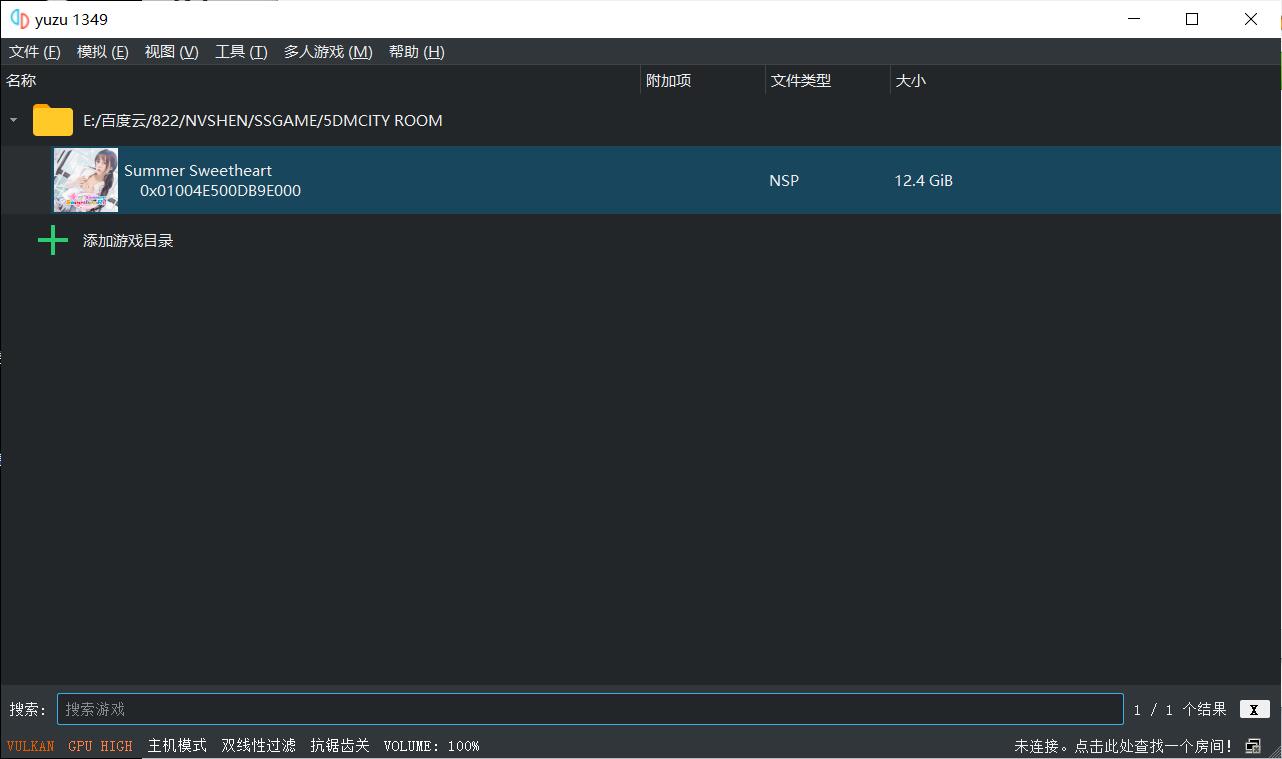Toggle 主机模式 docked mode
The height and width of the screenshot is (759, 1282).
(x=177, y=746)
